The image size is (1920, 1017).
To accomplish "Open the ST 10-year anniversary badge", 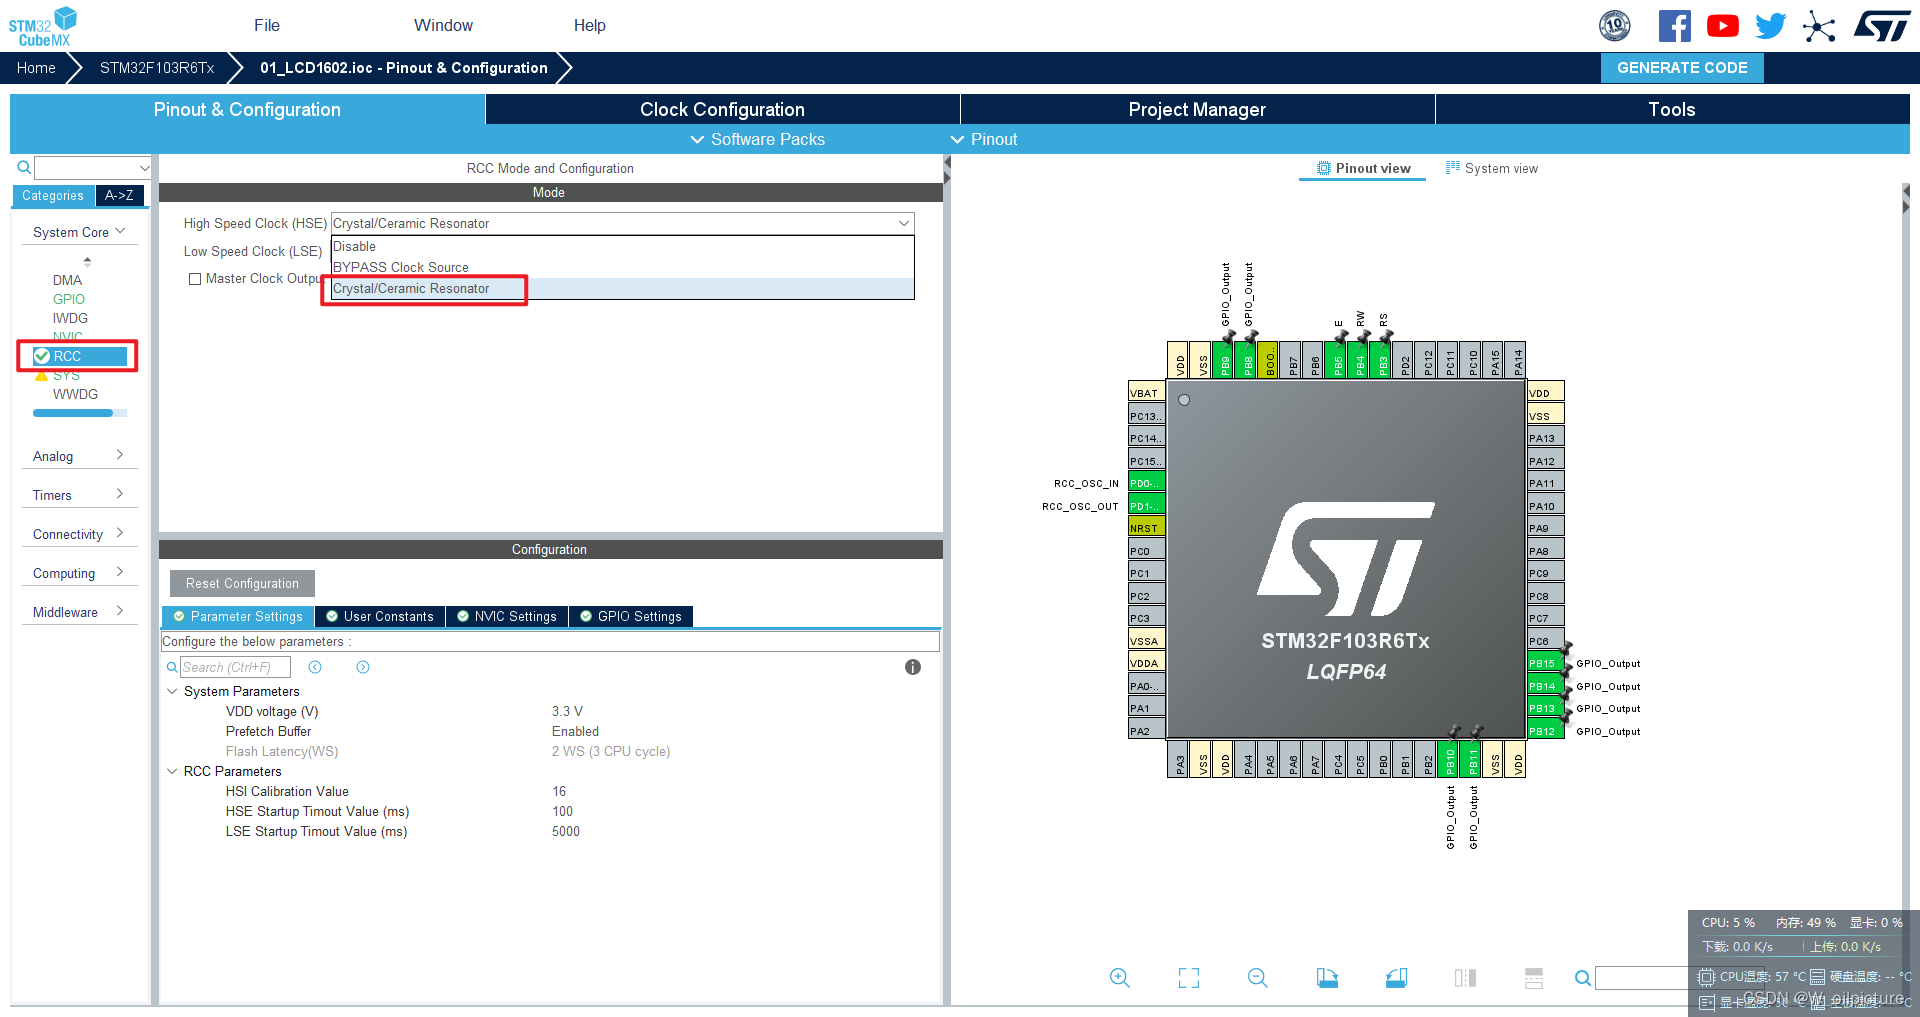I will click(1615, 26).
